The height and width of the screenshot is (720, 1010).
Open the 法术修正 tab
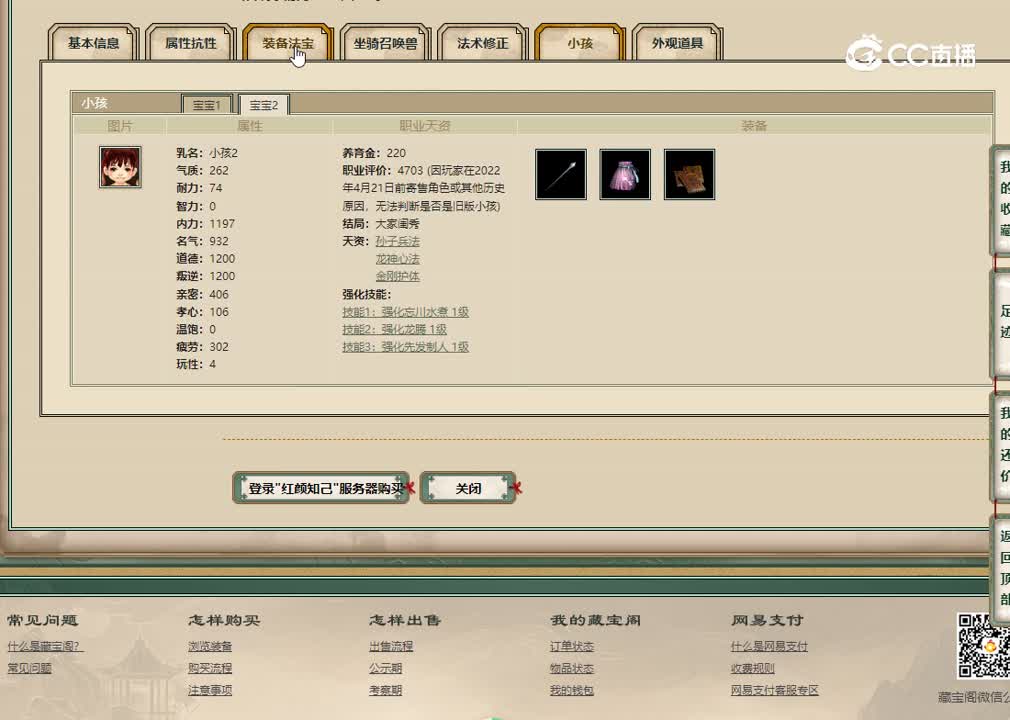[x=482, y=42]
